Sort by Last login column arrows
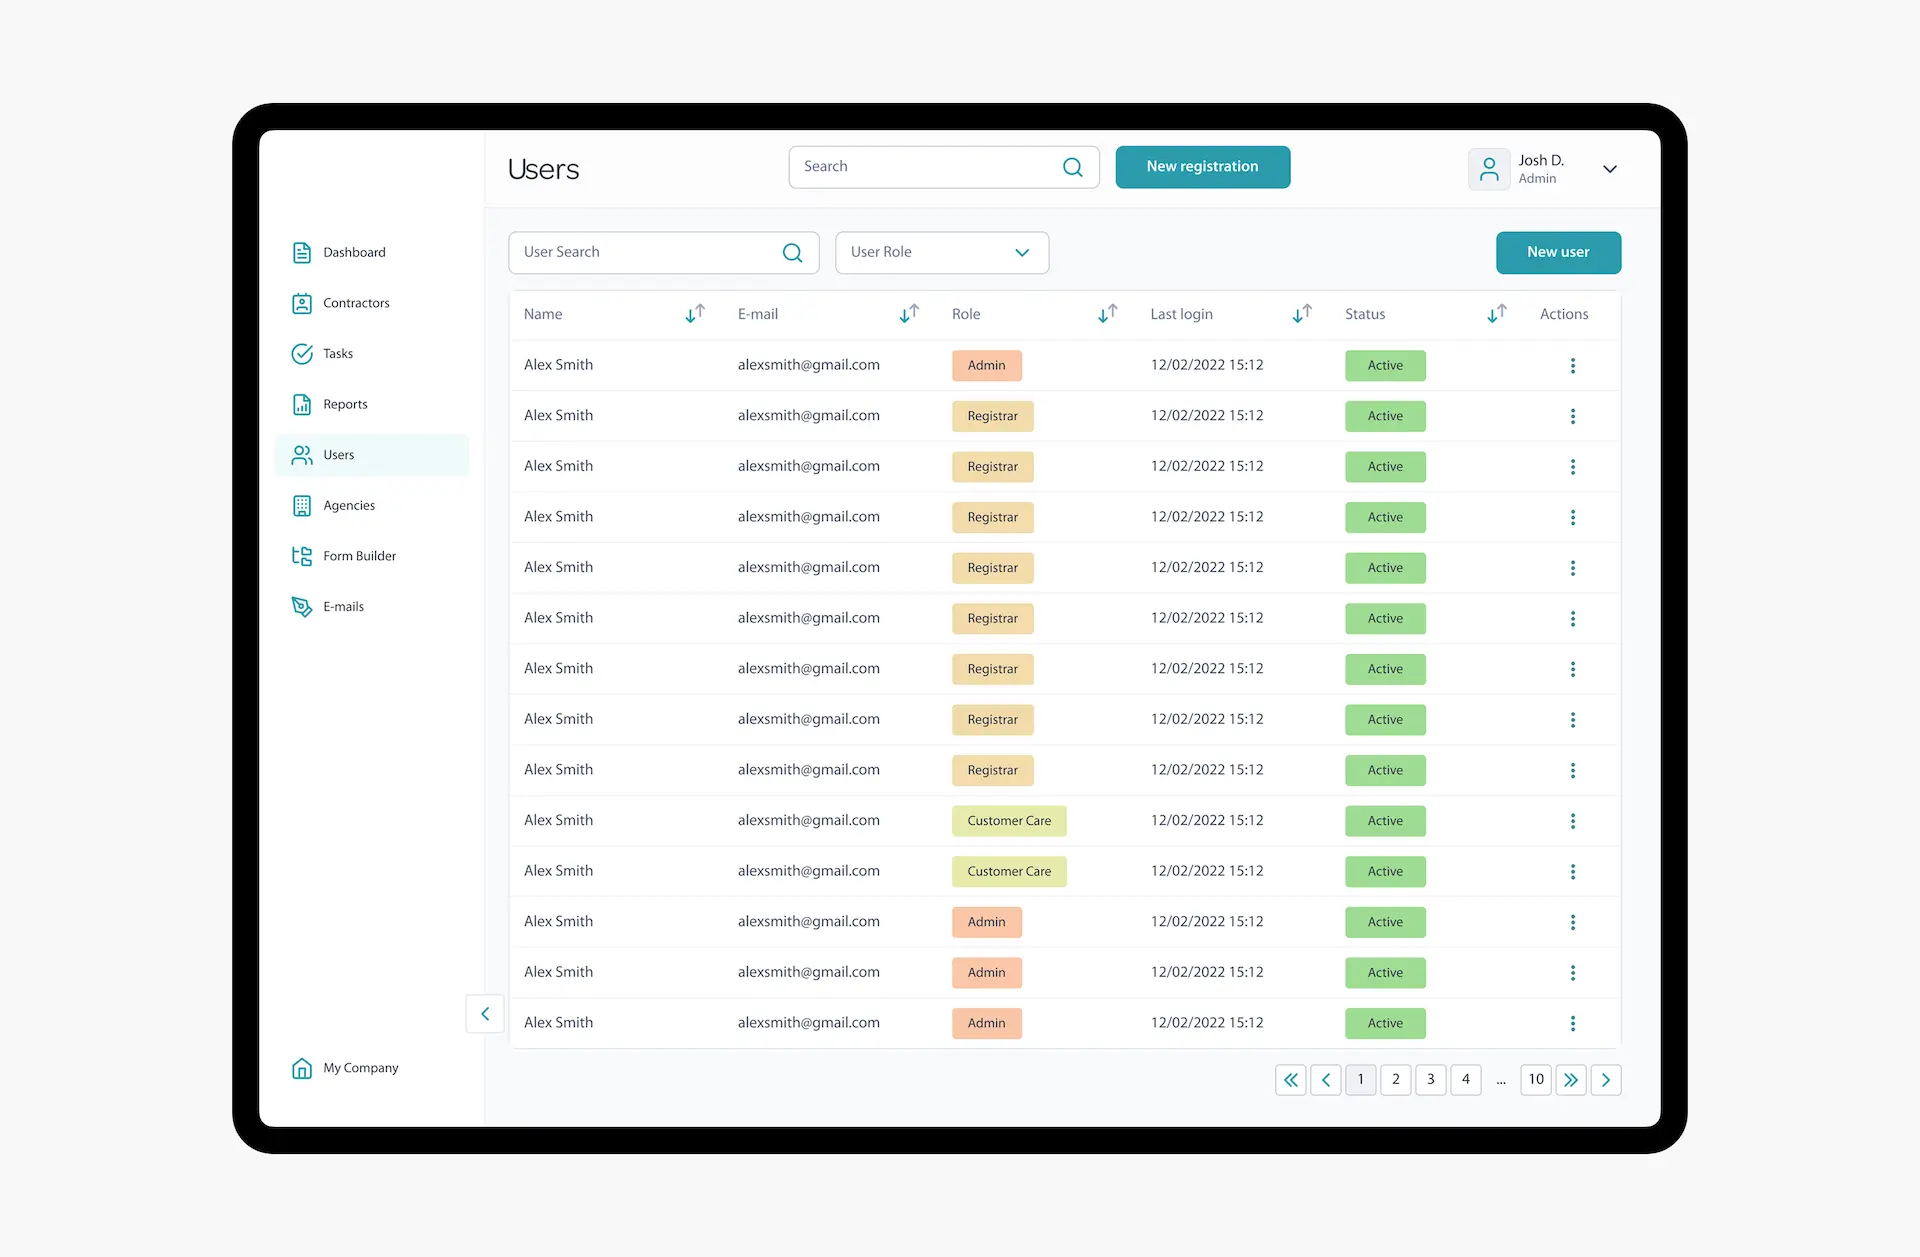This screenshot has width=1920, height=1257. 1301,313
